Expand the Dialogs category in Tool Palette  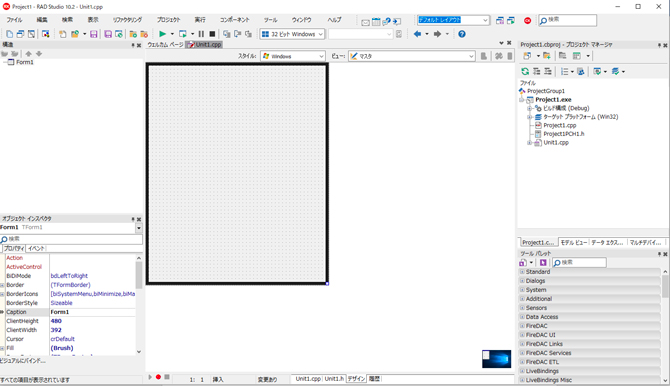pos(522,281)
